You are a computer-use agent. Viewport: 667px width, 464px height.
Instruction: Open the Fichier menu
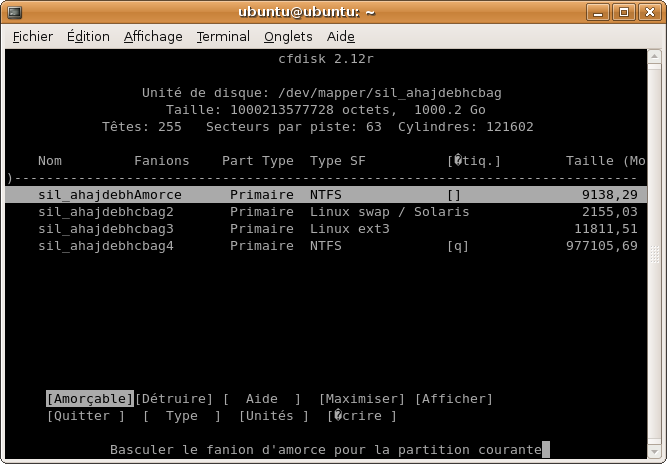coord(33,36)
